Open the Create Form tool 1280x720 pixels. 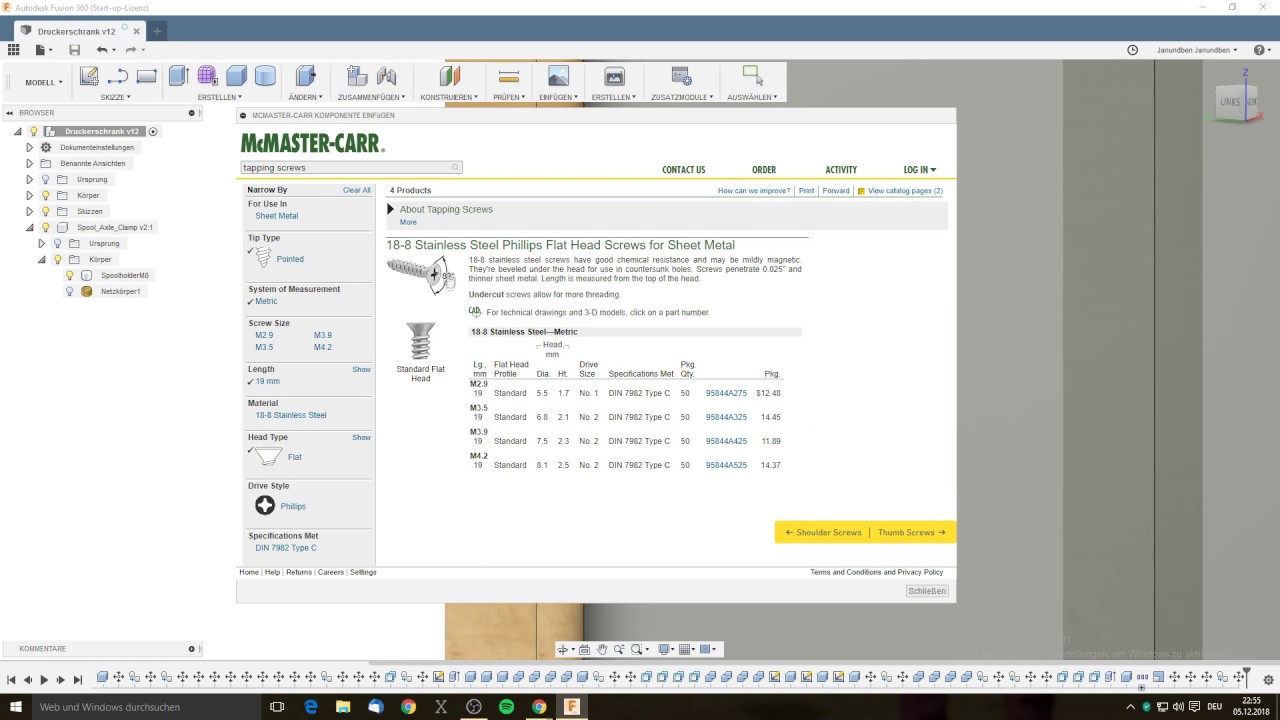coord(207,76)
